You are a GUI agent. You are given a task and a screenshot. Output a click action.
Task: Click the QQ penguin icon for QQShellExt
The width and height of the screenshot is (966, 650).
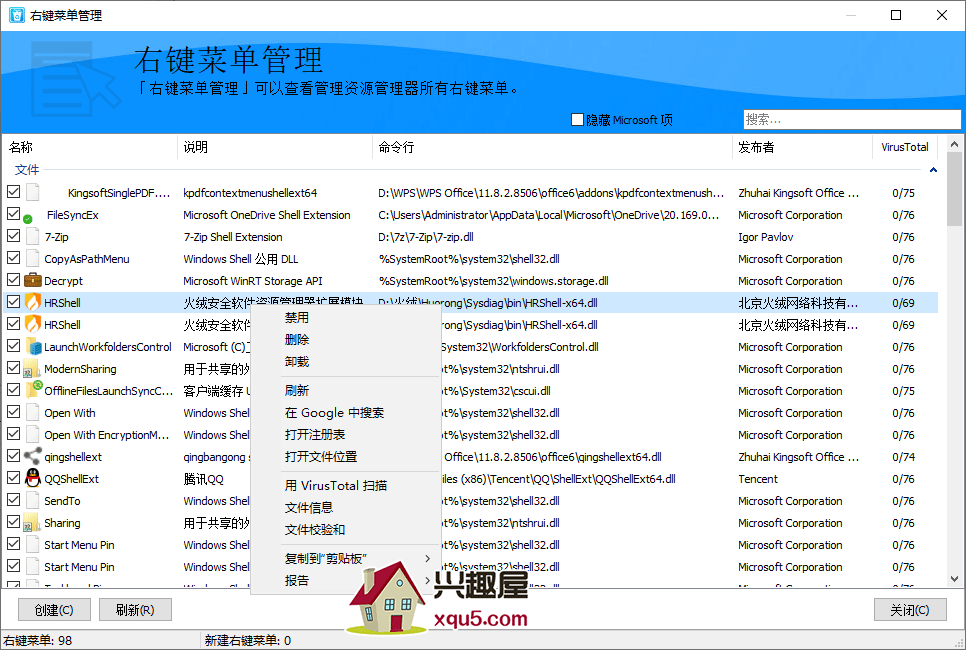point(33,479)
